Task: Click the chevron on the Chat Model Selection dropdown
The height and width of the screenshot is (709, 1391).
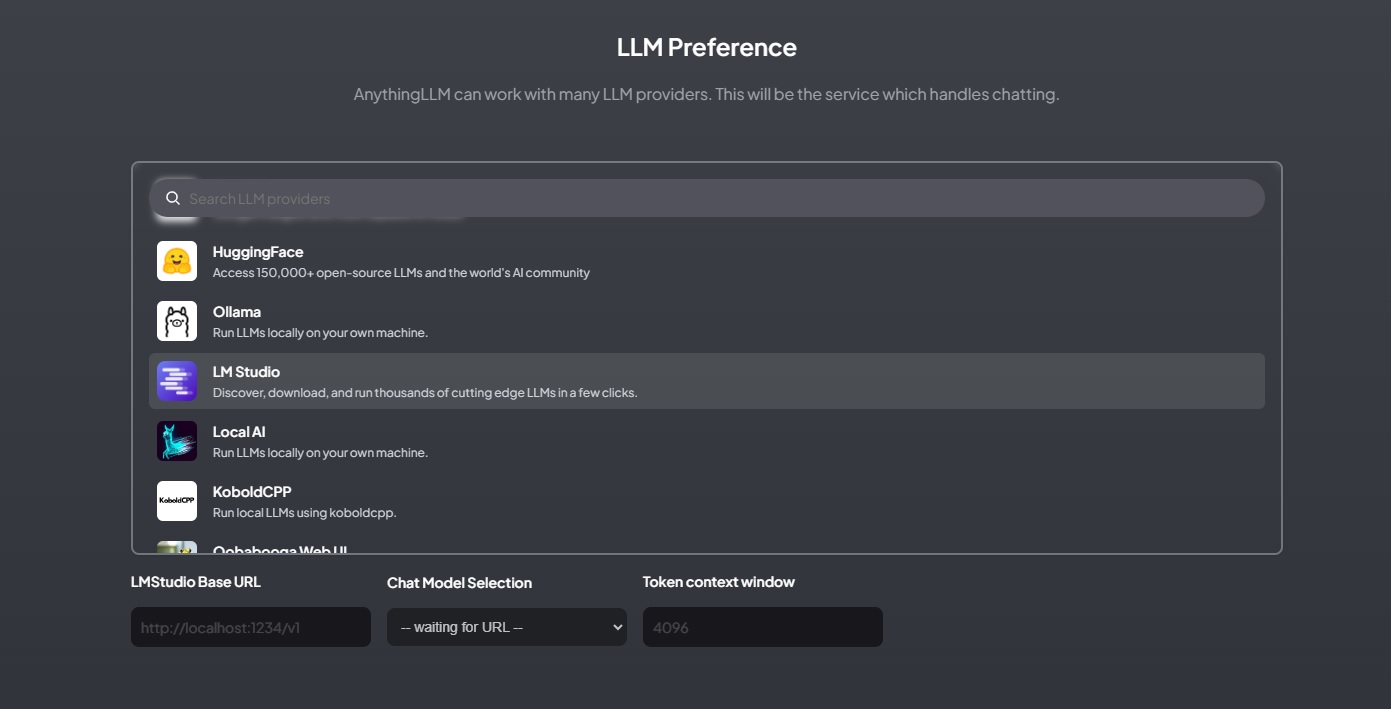Action: (x=617, y=627)
